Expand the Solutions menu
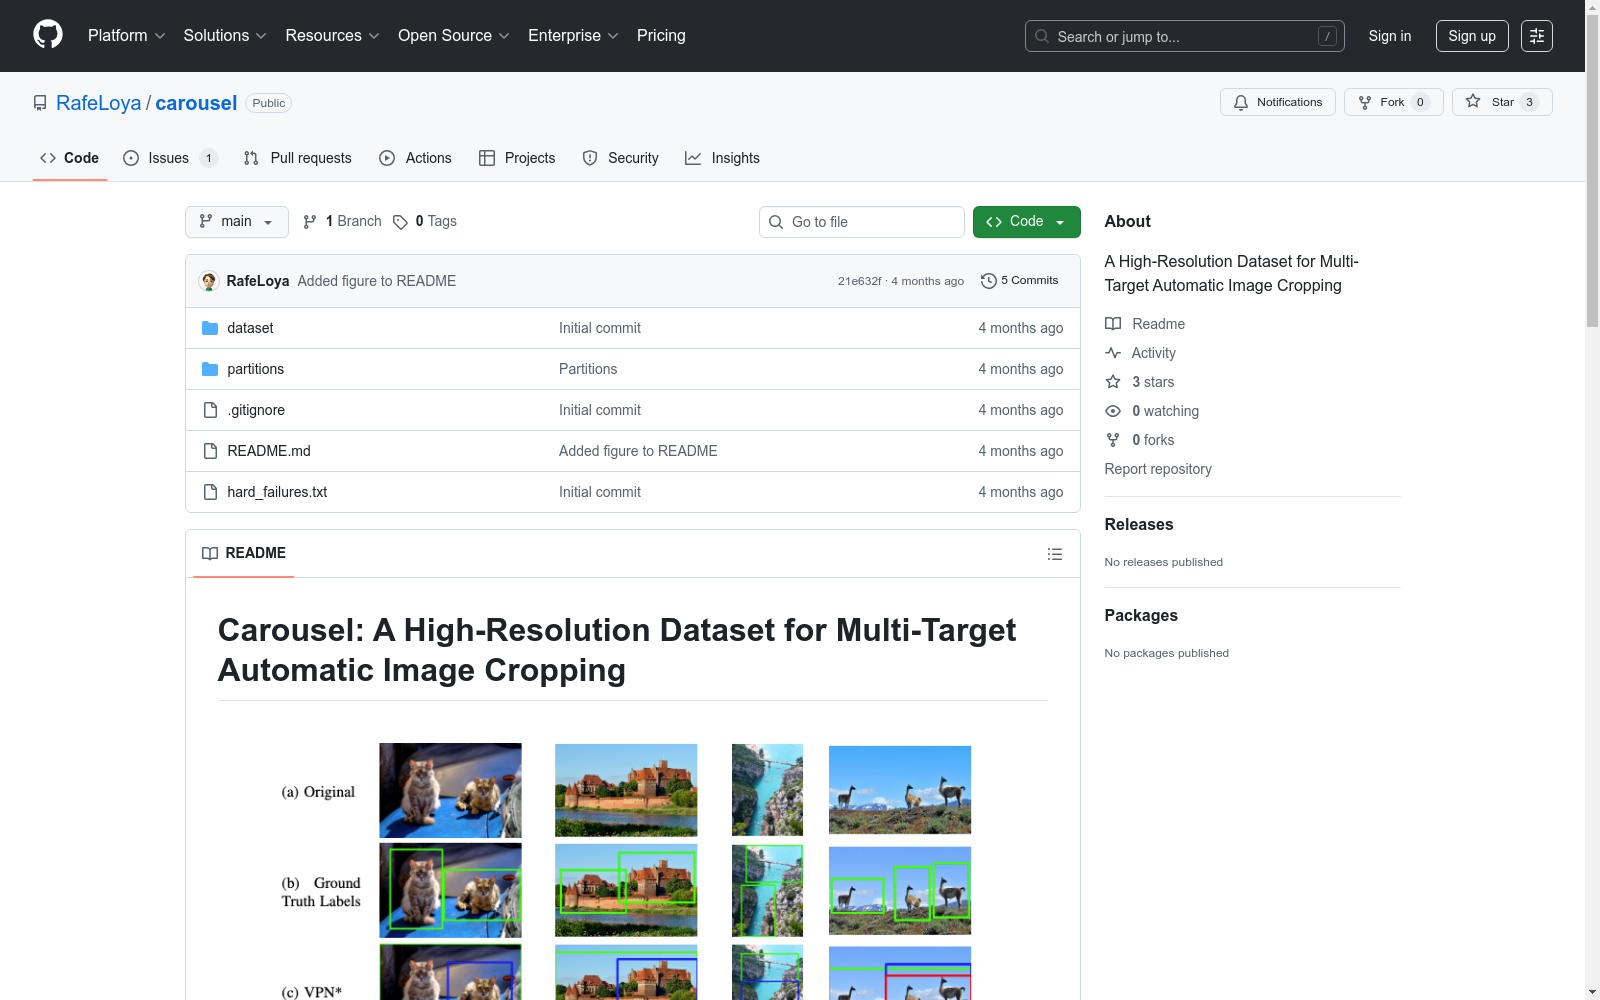 (225, 36)
